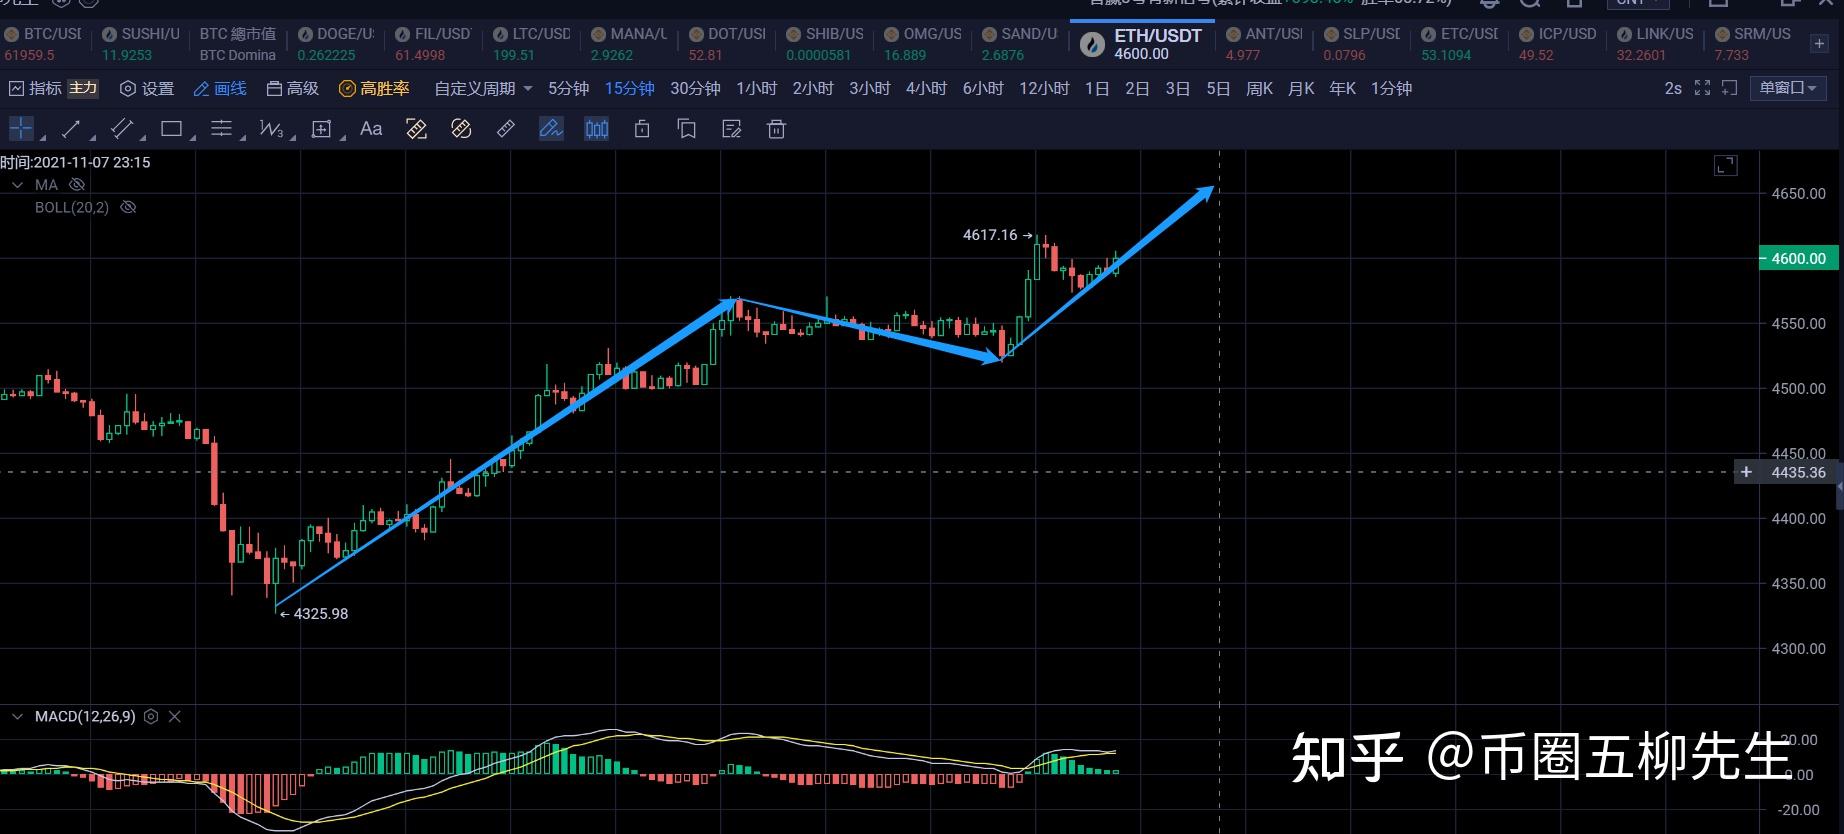
Task: Click the 指标 indicators button
Action: click(35, 88)
